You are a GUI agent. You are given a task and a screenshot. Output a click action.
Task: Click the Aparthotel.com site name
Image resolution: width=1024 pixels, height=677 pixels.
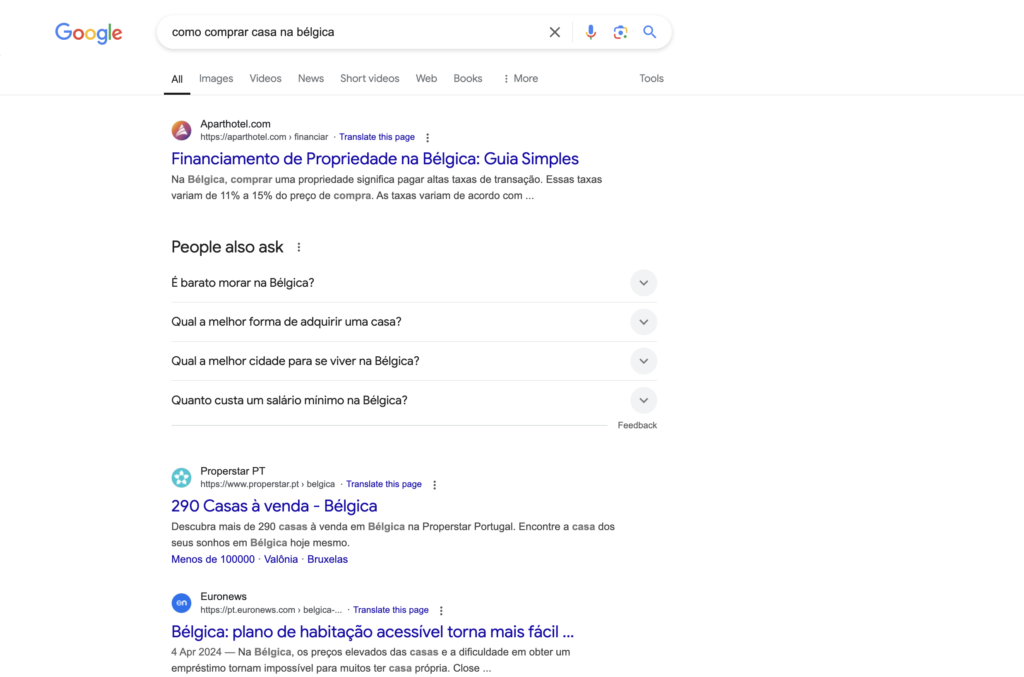click(235, 124)
